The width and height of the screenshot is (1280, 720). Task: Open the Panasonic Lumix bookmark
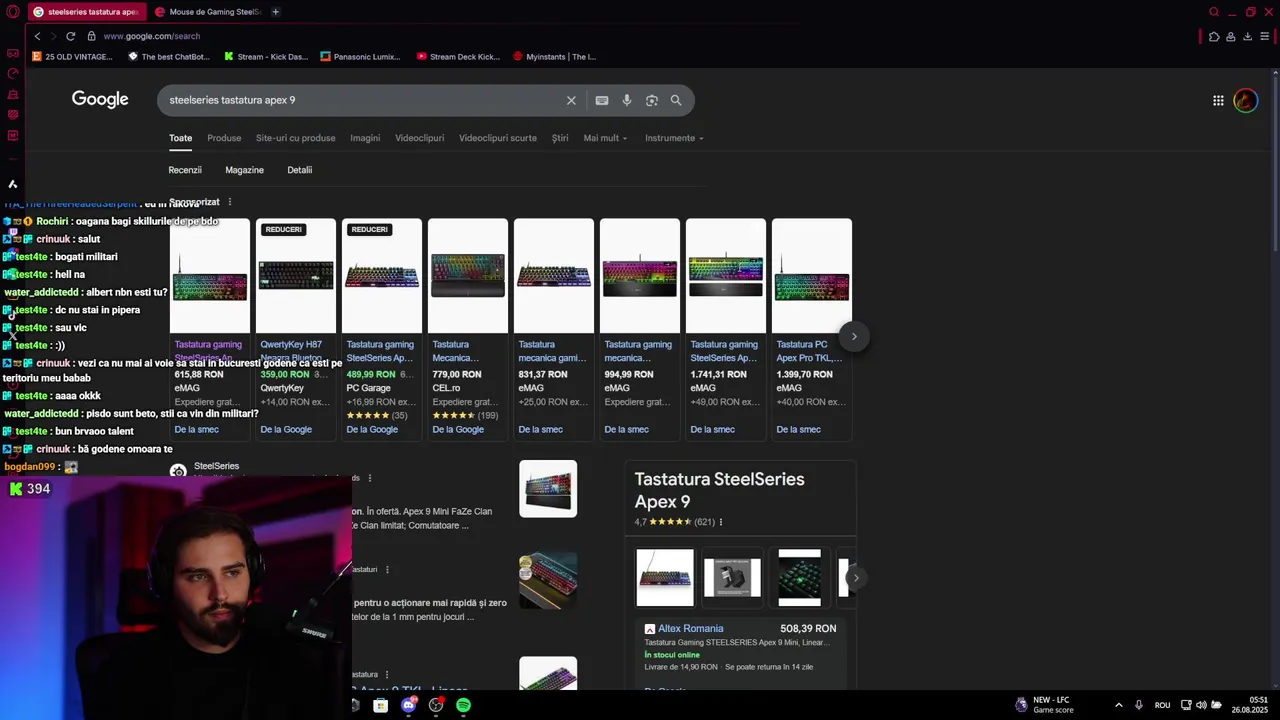pyautogui.click(x=360, y=57)
